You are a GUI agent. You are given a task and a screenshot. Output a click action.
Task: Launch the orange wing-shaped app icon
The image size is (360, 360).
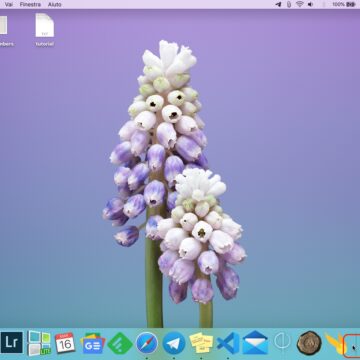tap(334, 343)
